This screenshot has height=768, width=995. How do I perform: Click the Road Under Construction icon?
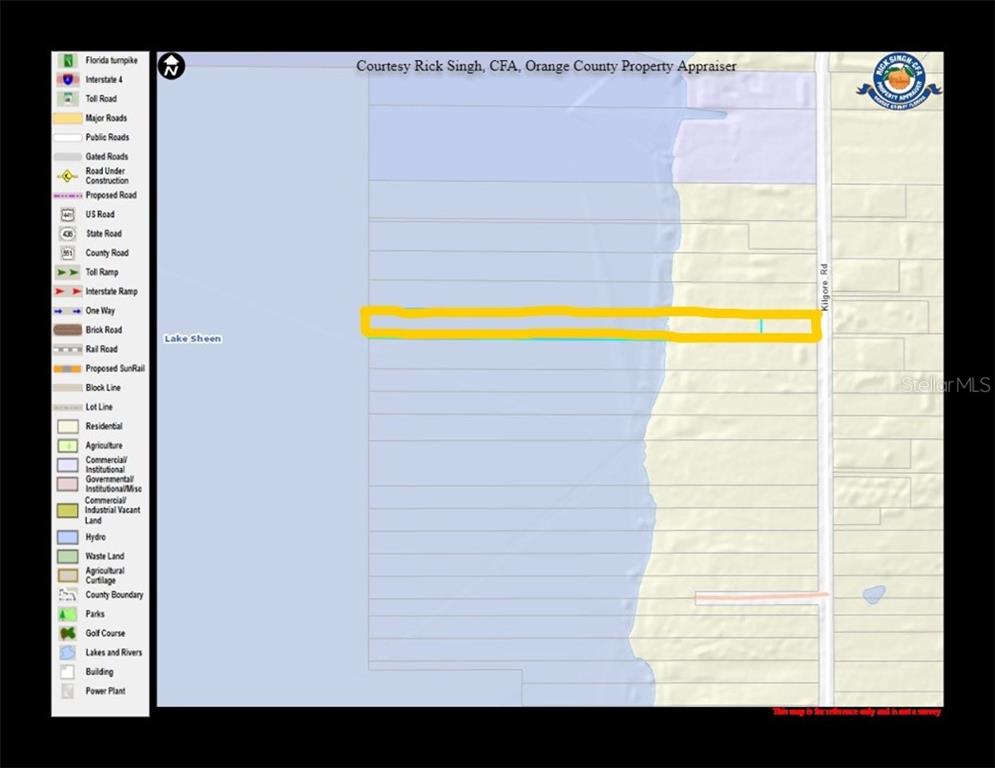click(x=67, y=176)
